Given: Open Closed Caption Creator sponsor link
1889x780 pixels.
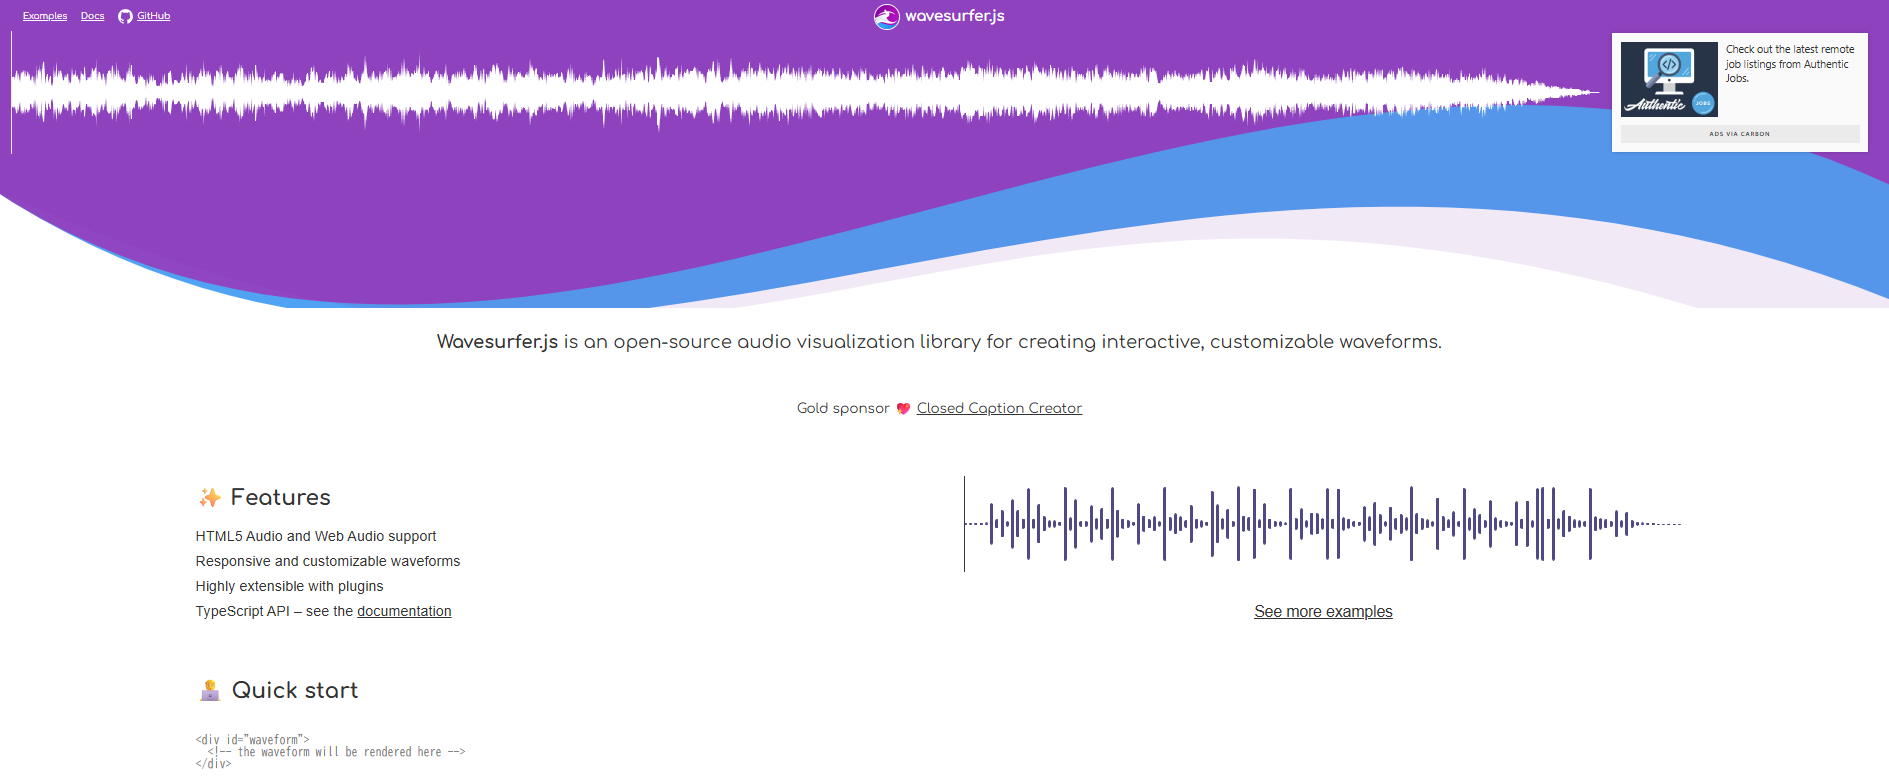Looking at the screenshot, I should click(x=999, y=408).
